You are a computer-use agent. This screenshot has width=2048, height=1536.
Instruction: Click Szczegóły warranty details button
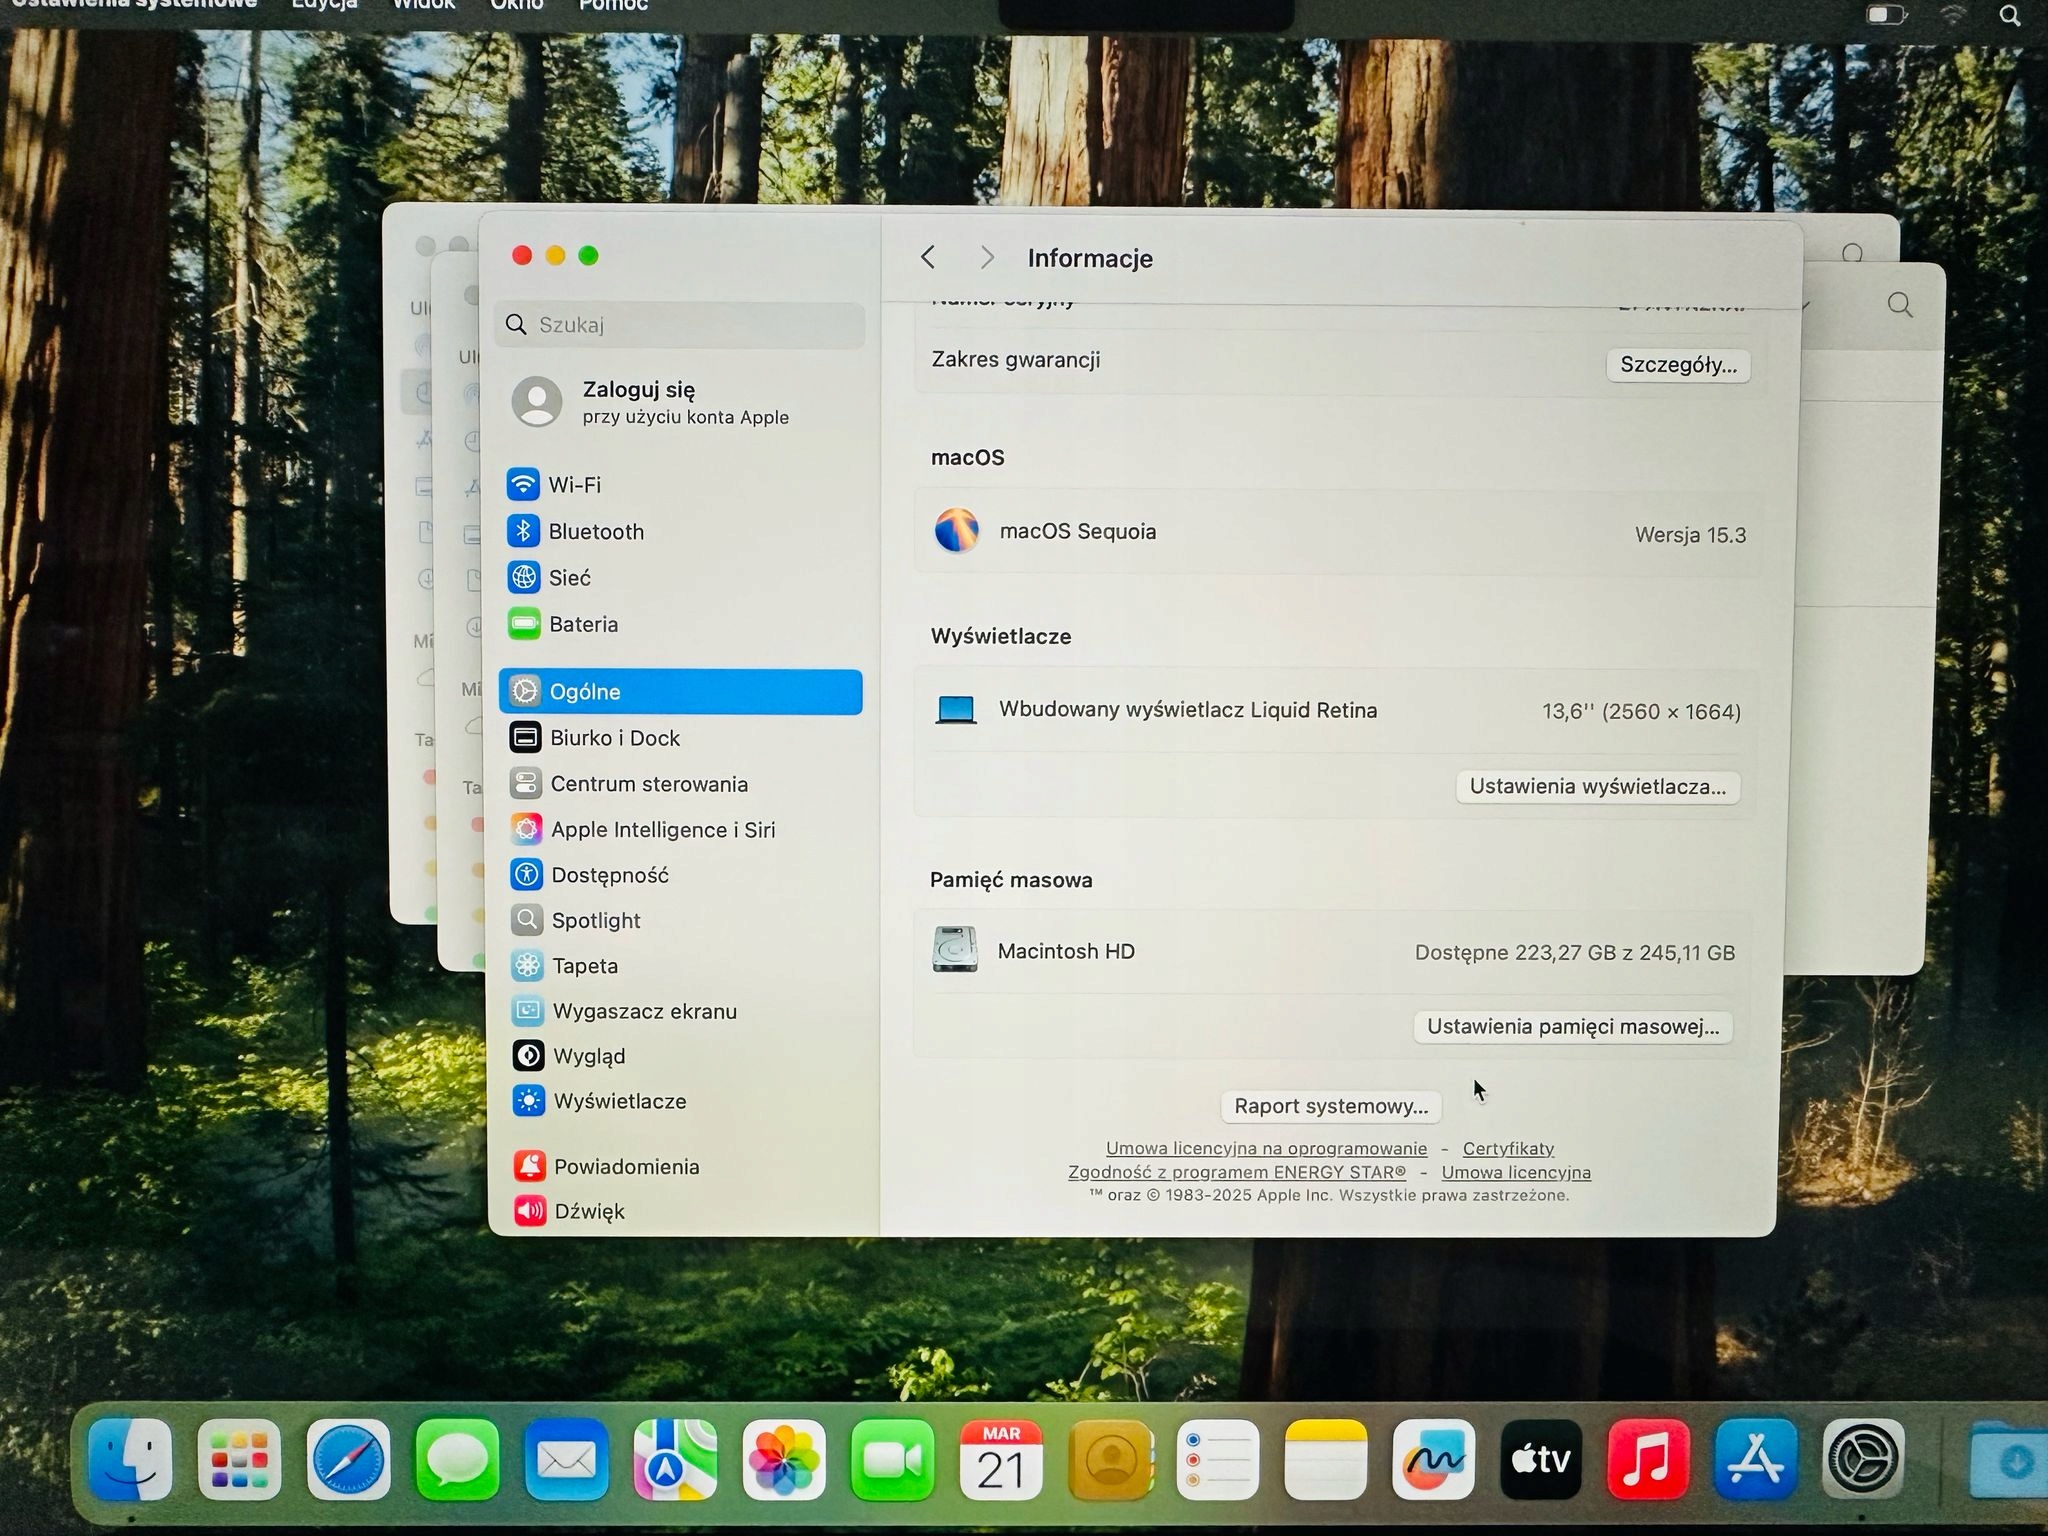pyautogui.click(x=1678, y=364)
